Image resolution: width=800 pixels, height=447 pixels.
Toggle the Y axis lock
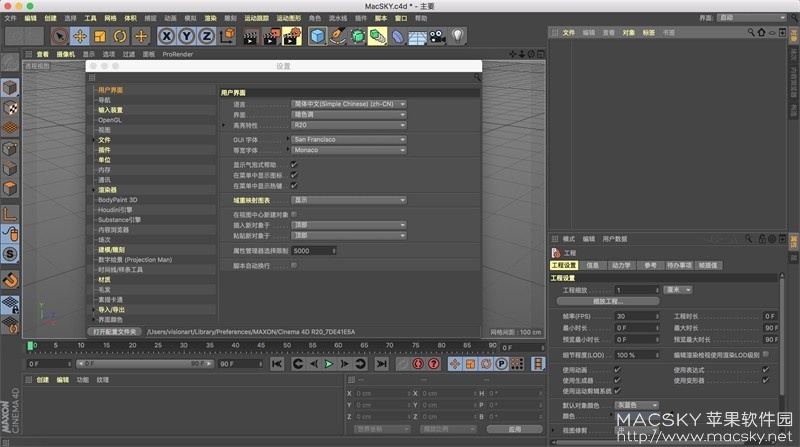point(186,36)
